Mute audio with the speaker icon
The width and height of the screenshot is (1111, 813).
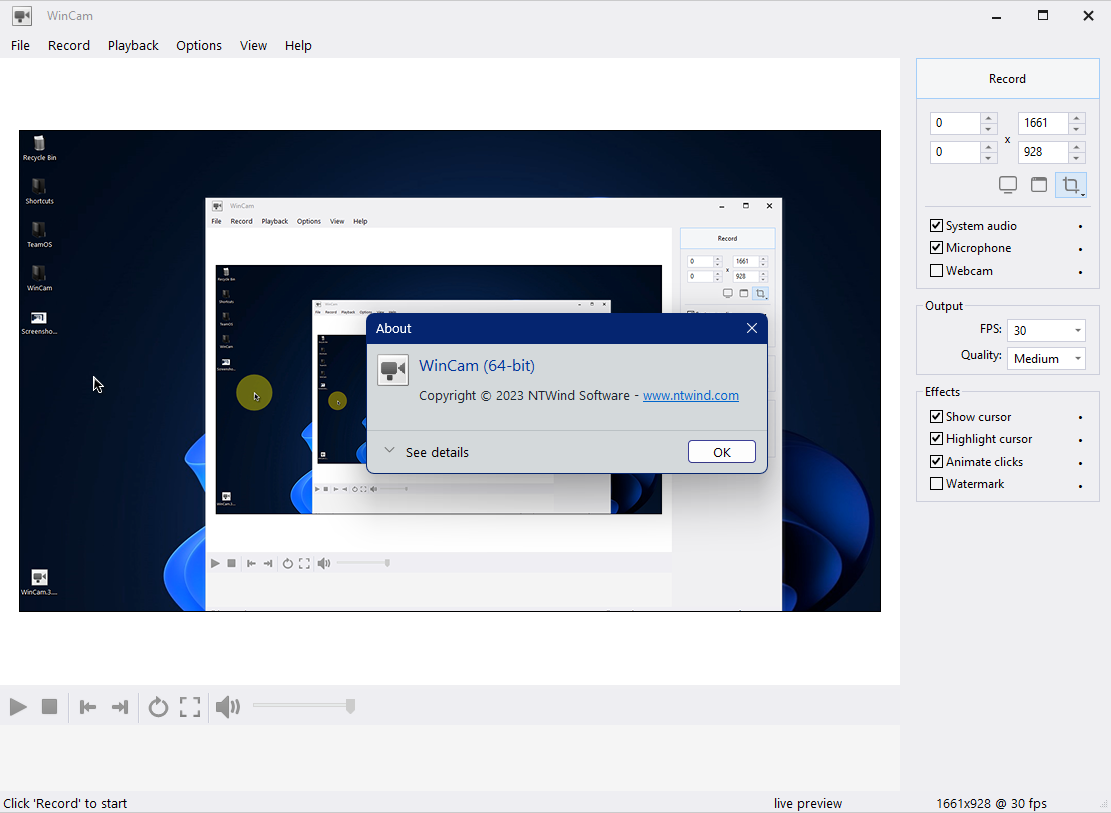pyautogui.click(x=227, y=707)
